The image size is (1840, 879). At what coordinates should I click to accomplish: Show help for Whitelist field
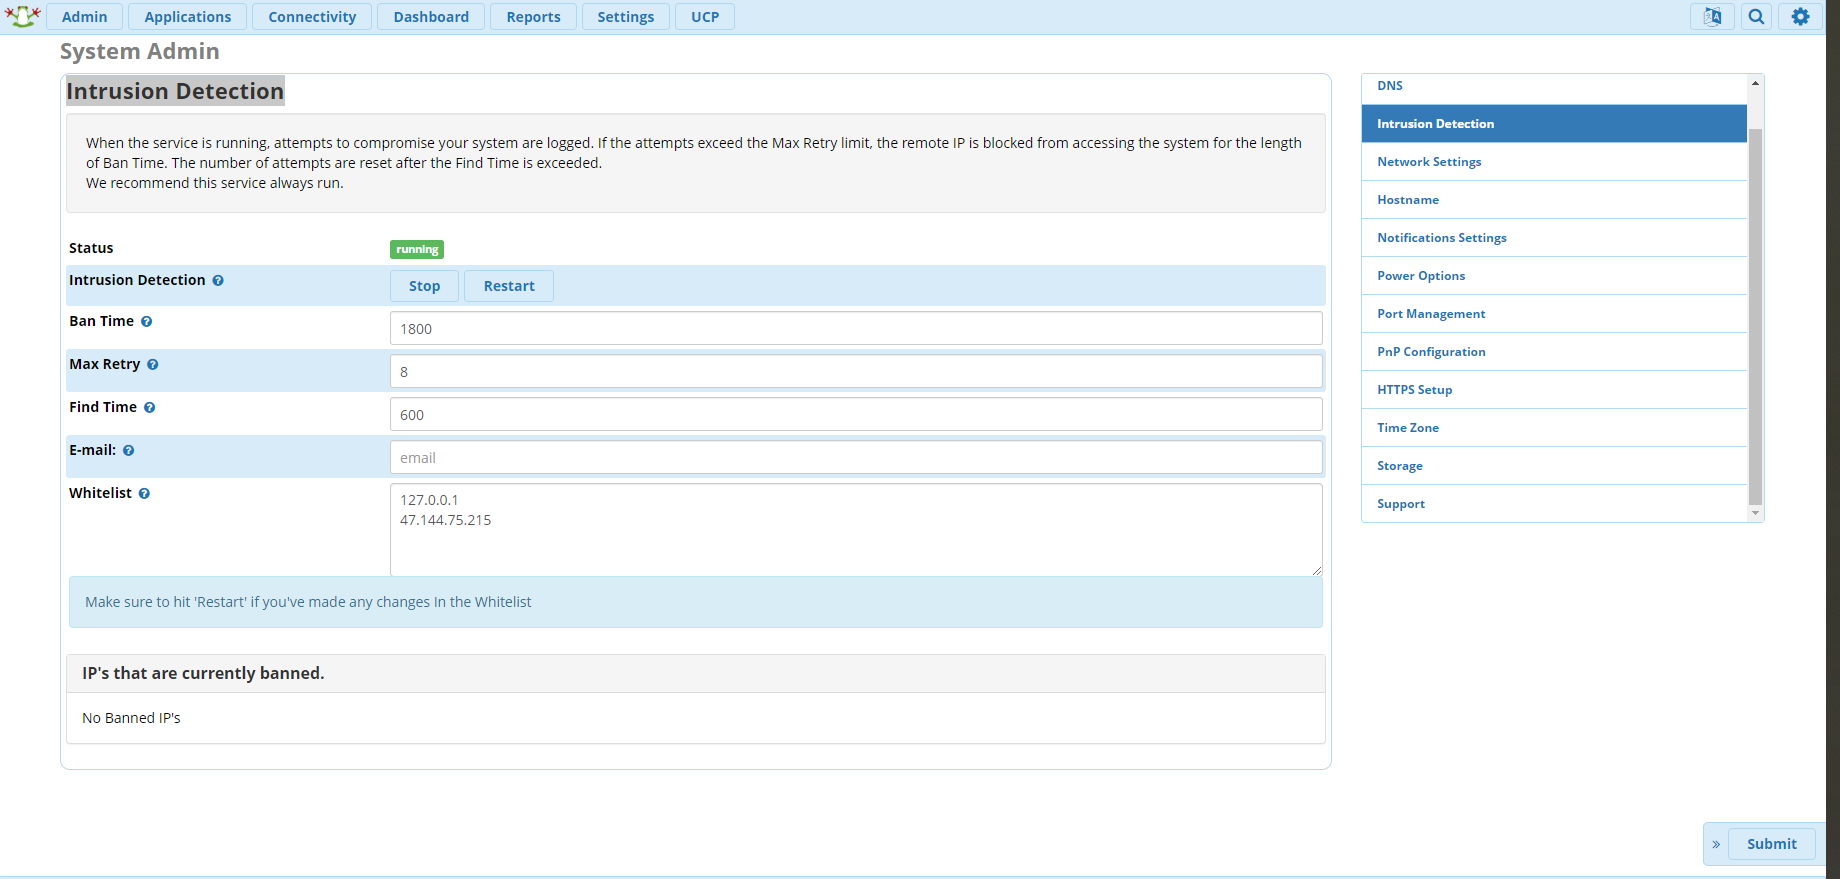point(144,494)
